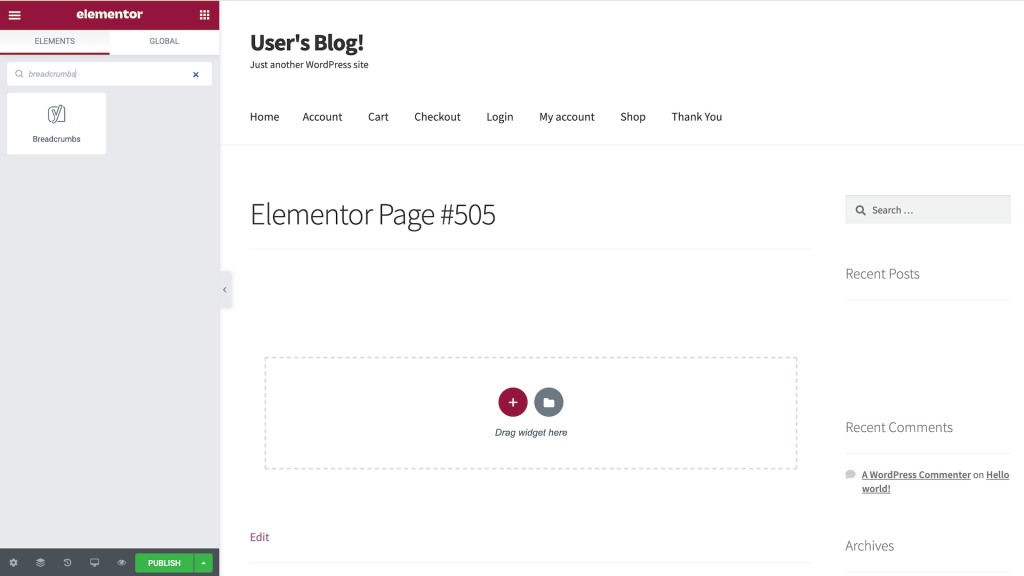
Task: Switch to the Global tab
Action: pyautogui.click(x=164, y=41)
